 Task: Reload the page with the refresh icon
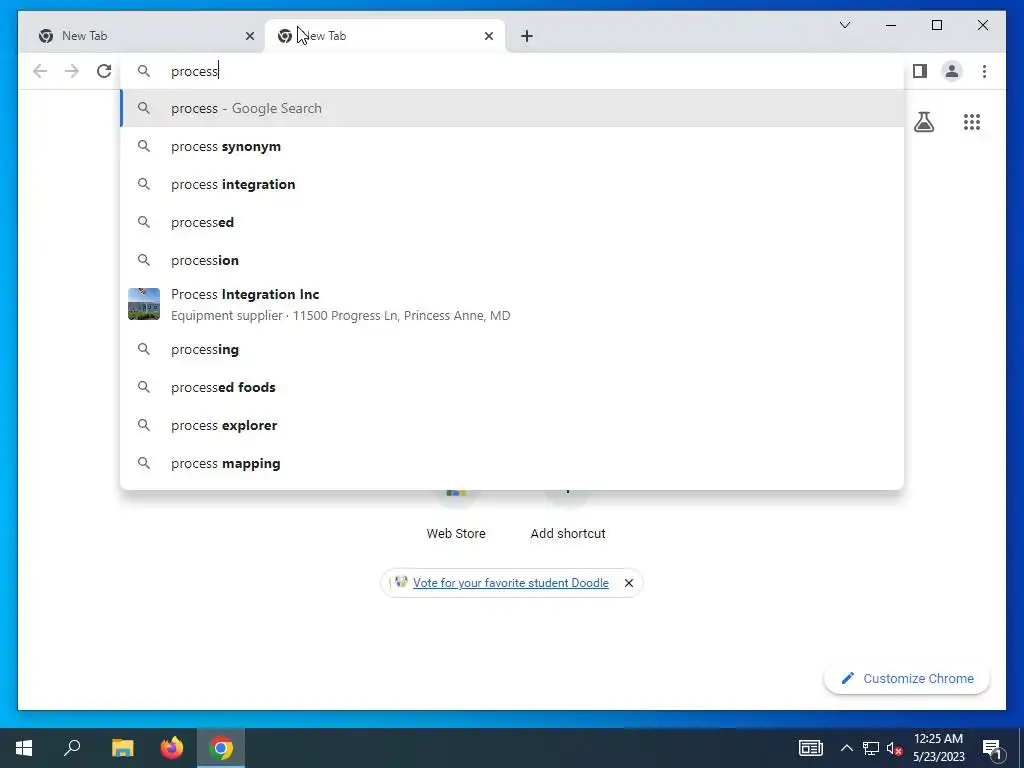click(104, 71)
